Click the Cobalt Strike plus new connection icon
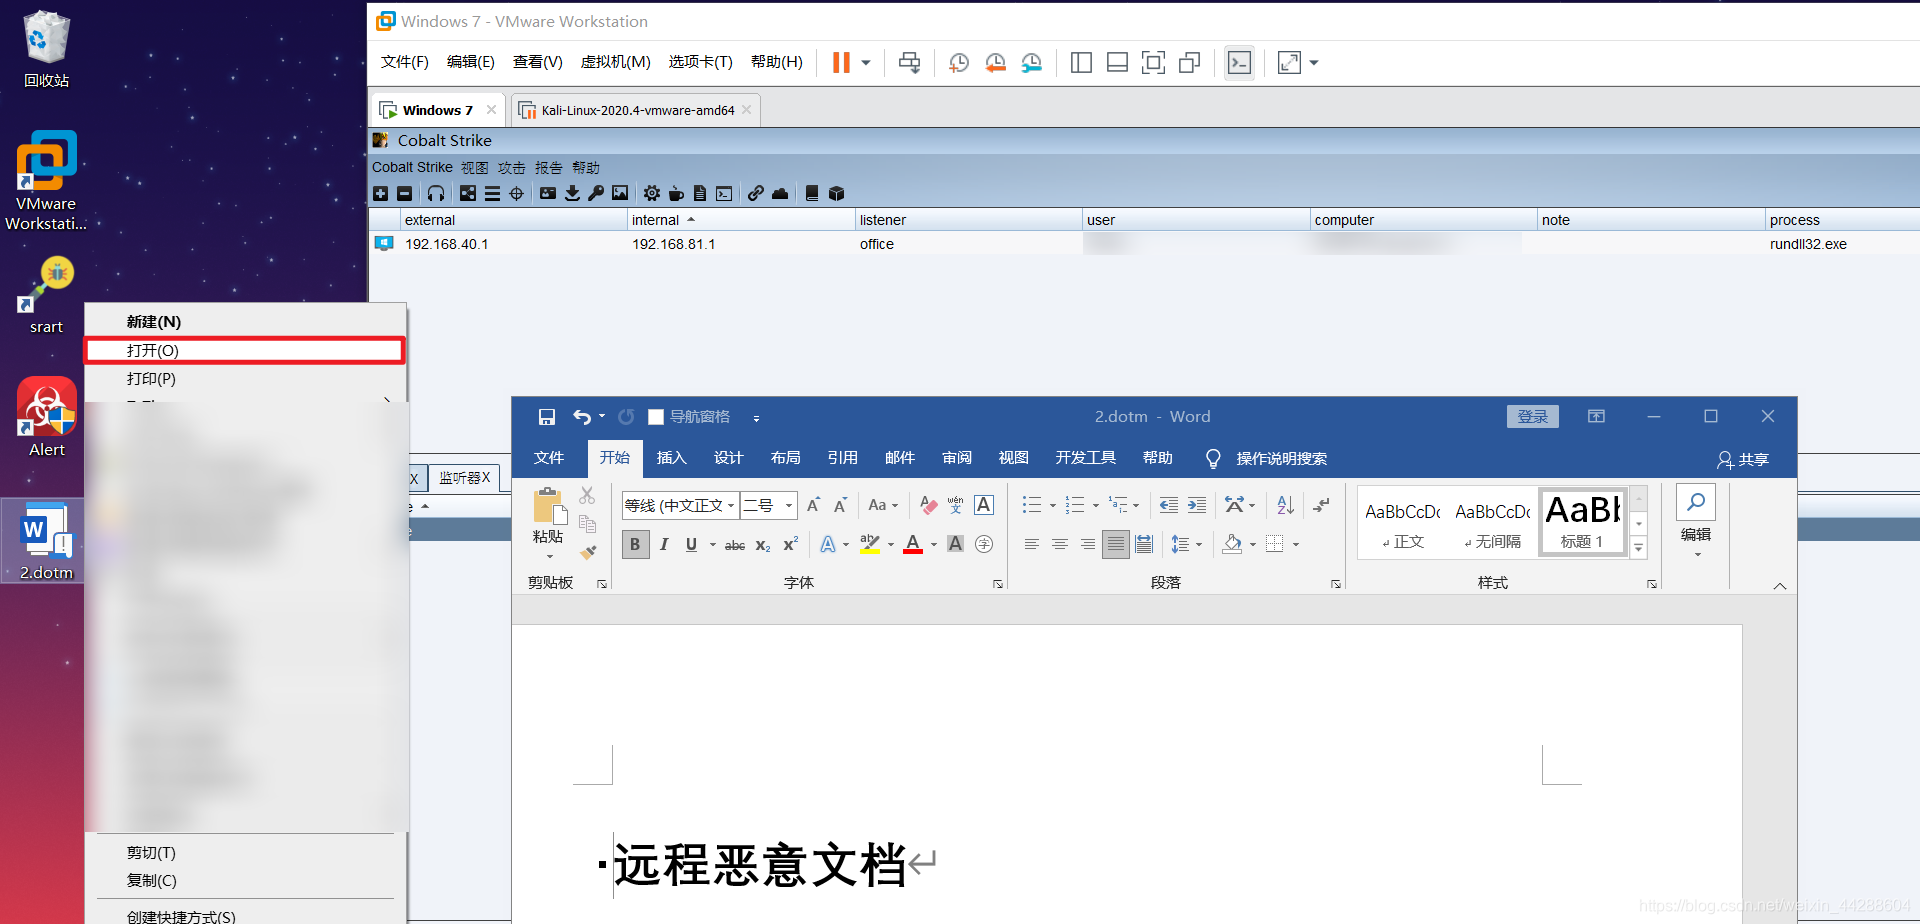 (x=380, y=194)
